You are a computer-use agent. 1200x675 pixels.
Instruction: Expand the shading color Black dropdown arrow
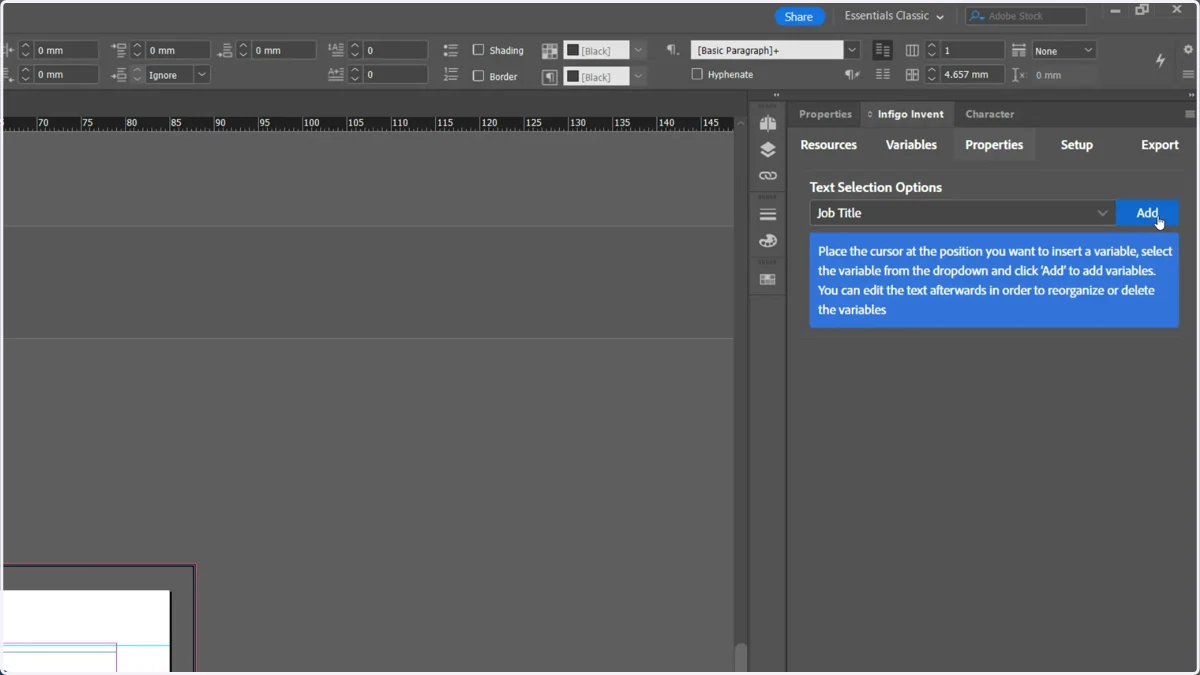coord(638,50)
